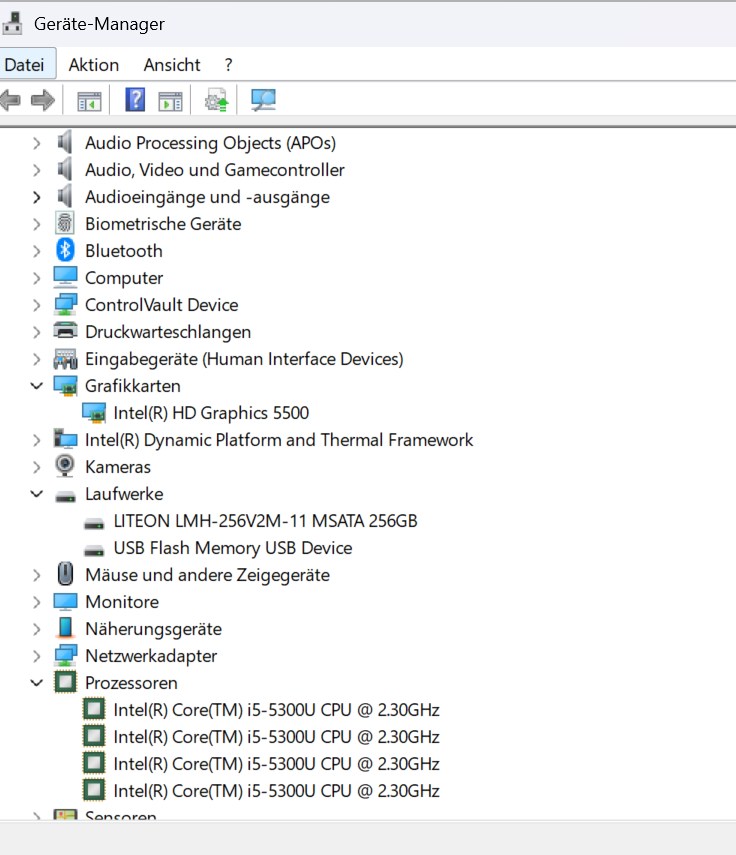Expand Intel(R) Dynamic Platform and Thermal Framework
The width and height of the screenshot is (736, 855).
[37, 440]
